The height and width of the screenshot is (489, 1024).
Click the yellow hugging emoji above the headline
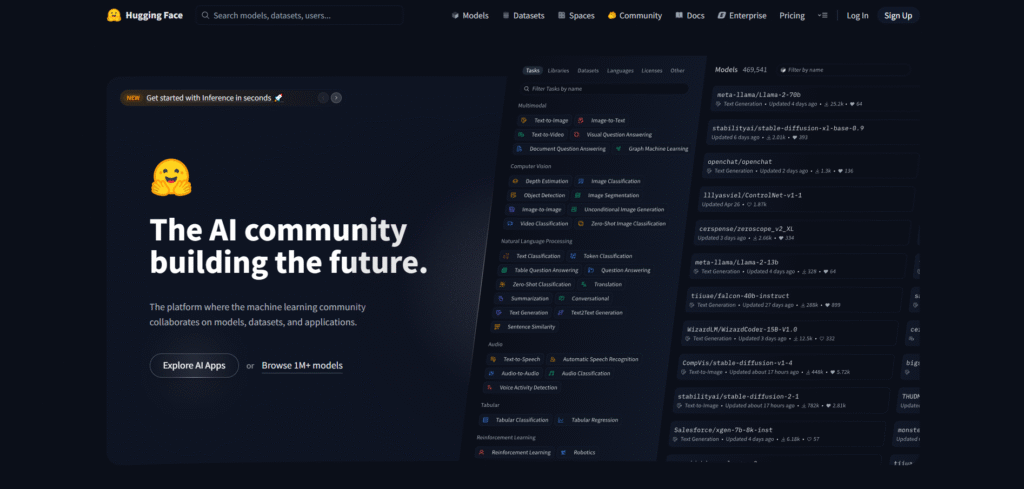coord(171,178)
